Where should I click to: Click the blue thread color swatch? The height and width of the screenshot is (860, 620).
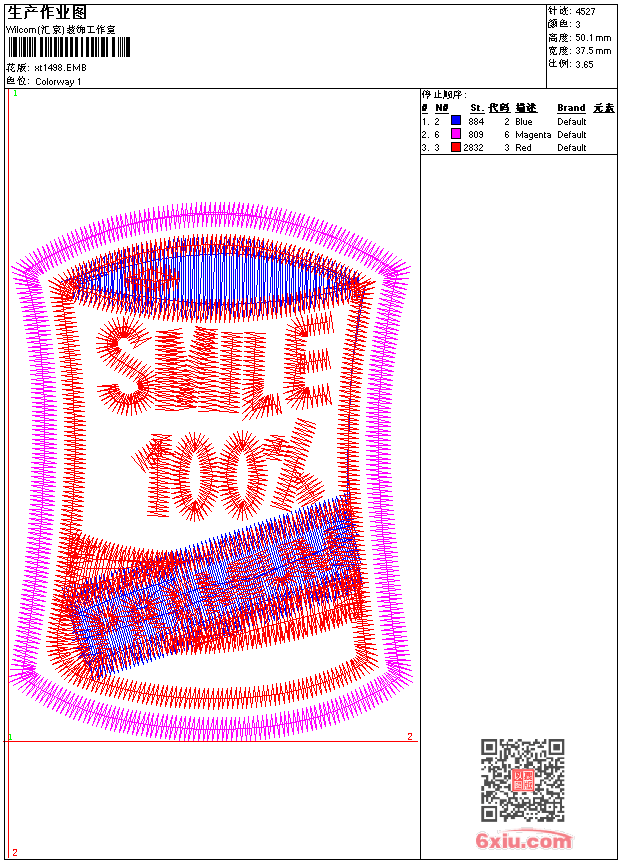coord(456,121)
